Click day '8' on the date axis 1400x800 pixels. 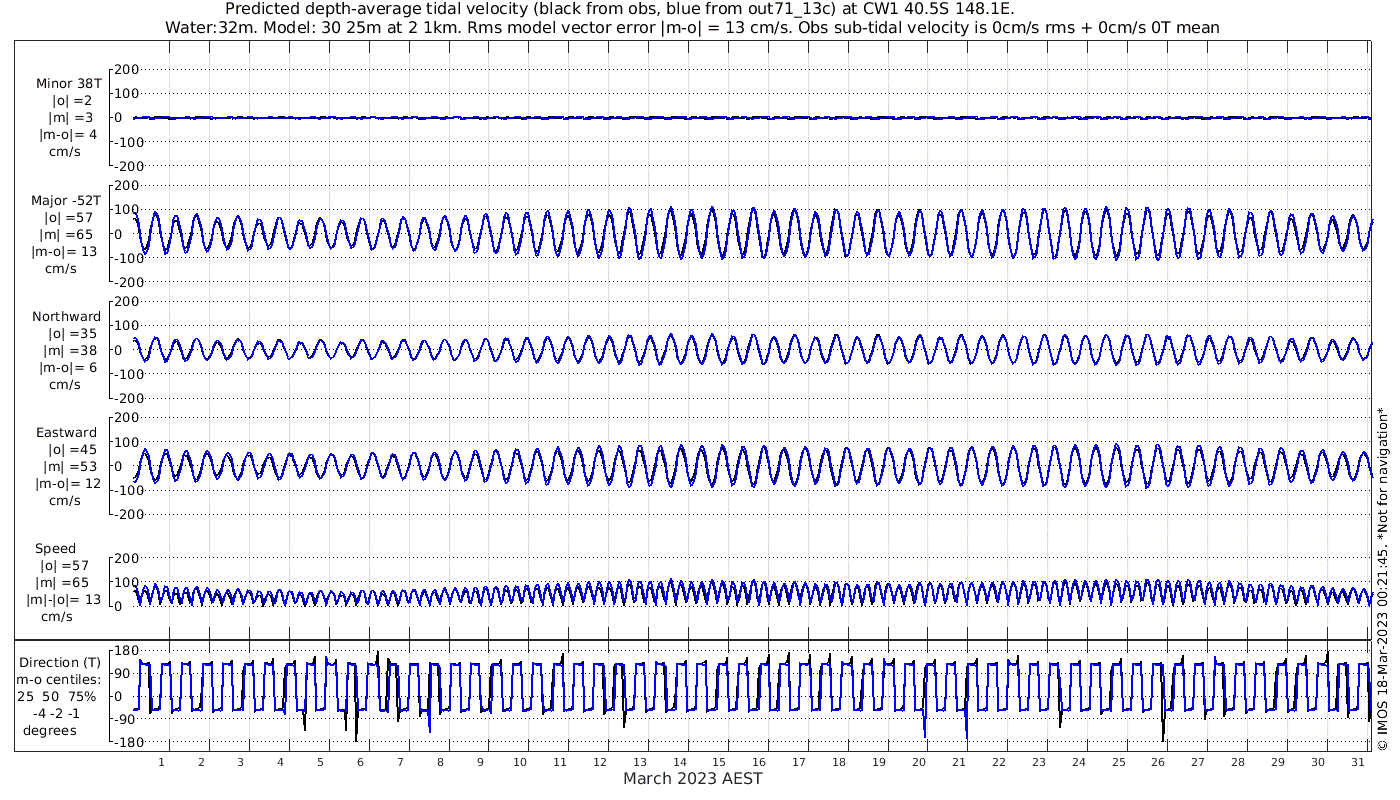pos(440,762)
